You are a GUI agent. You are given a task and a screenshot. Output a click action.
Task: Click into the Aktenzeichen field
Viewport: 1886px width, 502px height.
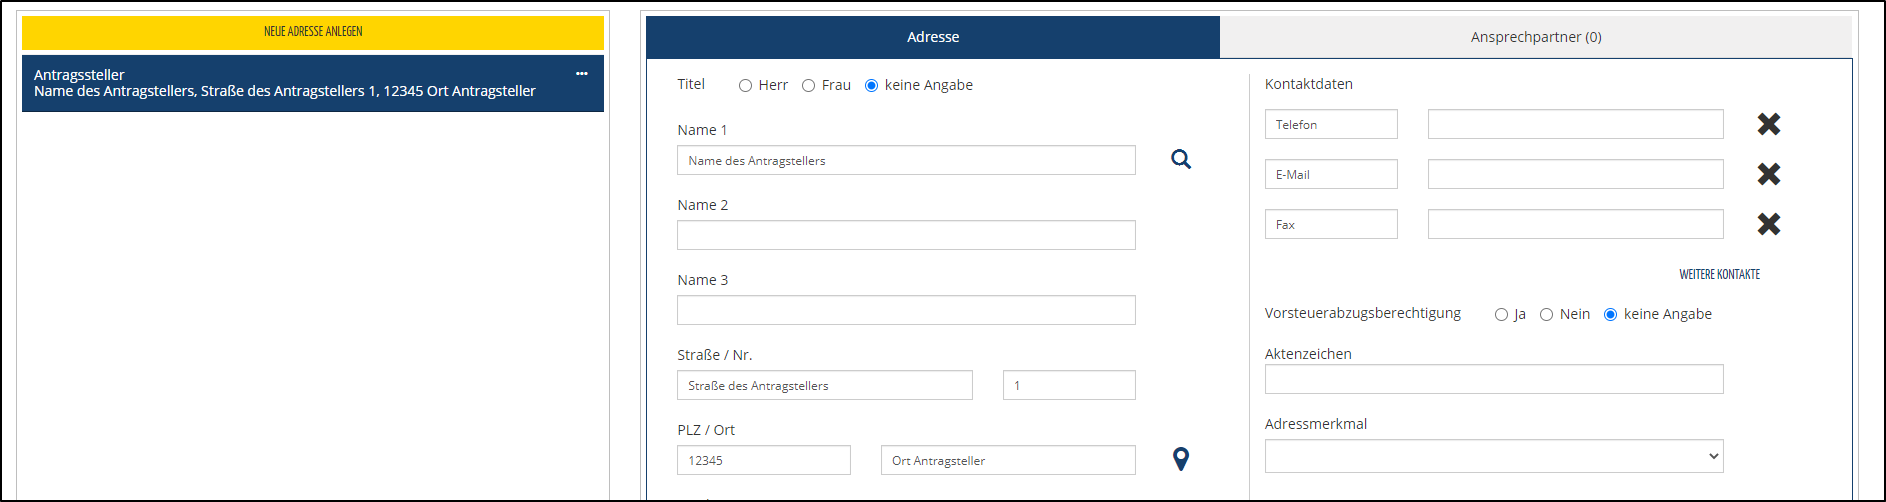click(1493, 379)
